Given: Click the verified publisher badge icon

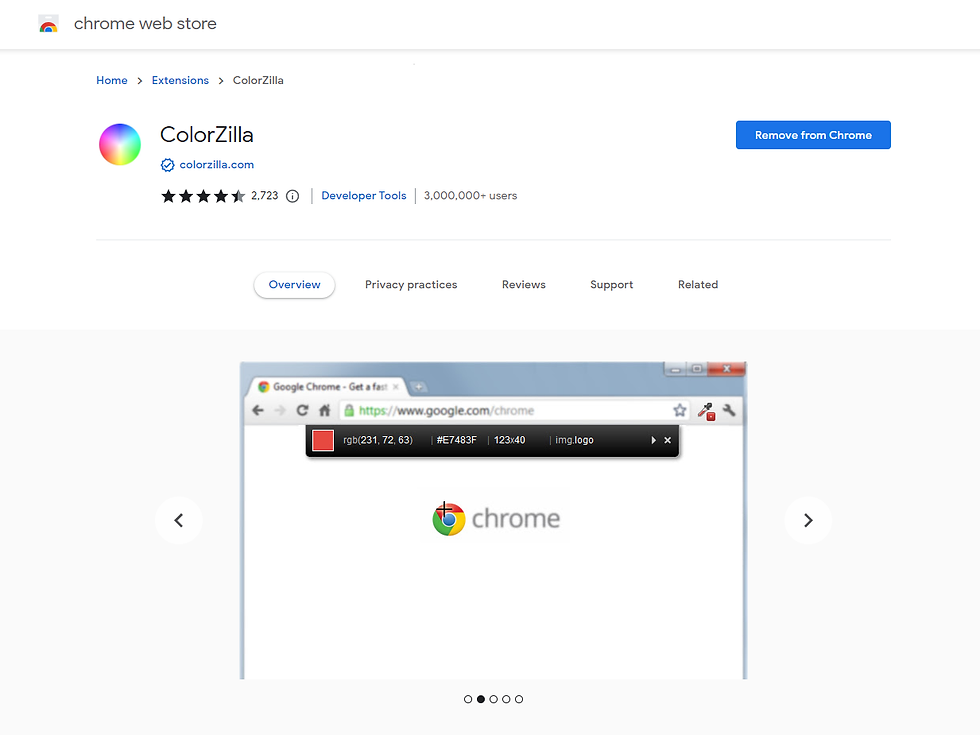Looking at the screenshot, I should tap(168, 165).
